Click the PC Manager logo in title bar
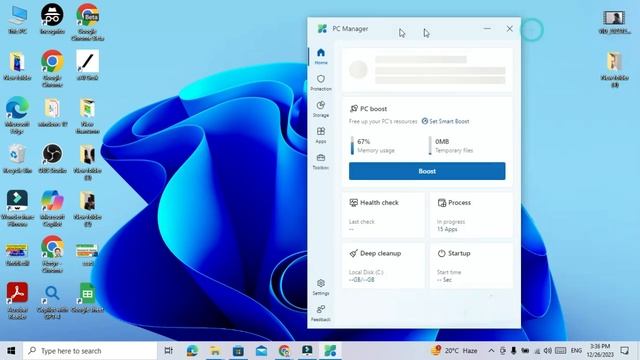This screenshot has width=640, height=360. (x=322, y=29)
